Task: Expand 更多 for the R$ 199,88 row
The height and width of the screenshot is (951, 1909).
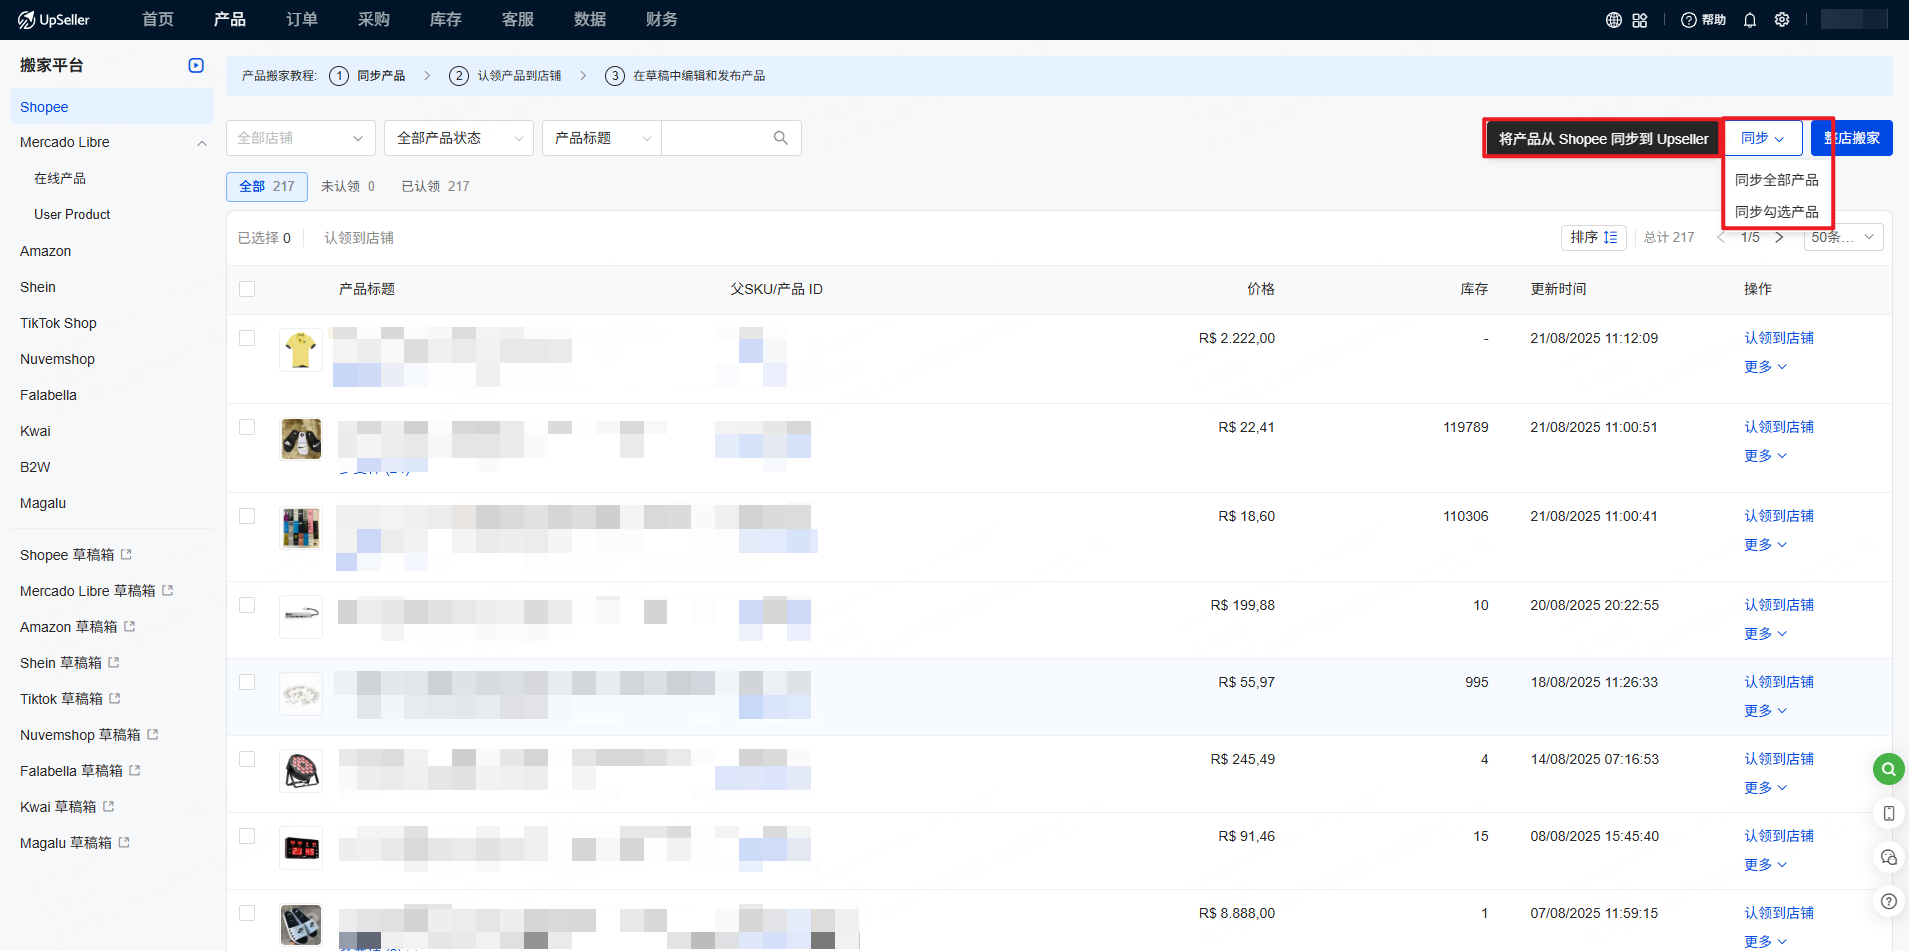Action: pos(1765,634)
